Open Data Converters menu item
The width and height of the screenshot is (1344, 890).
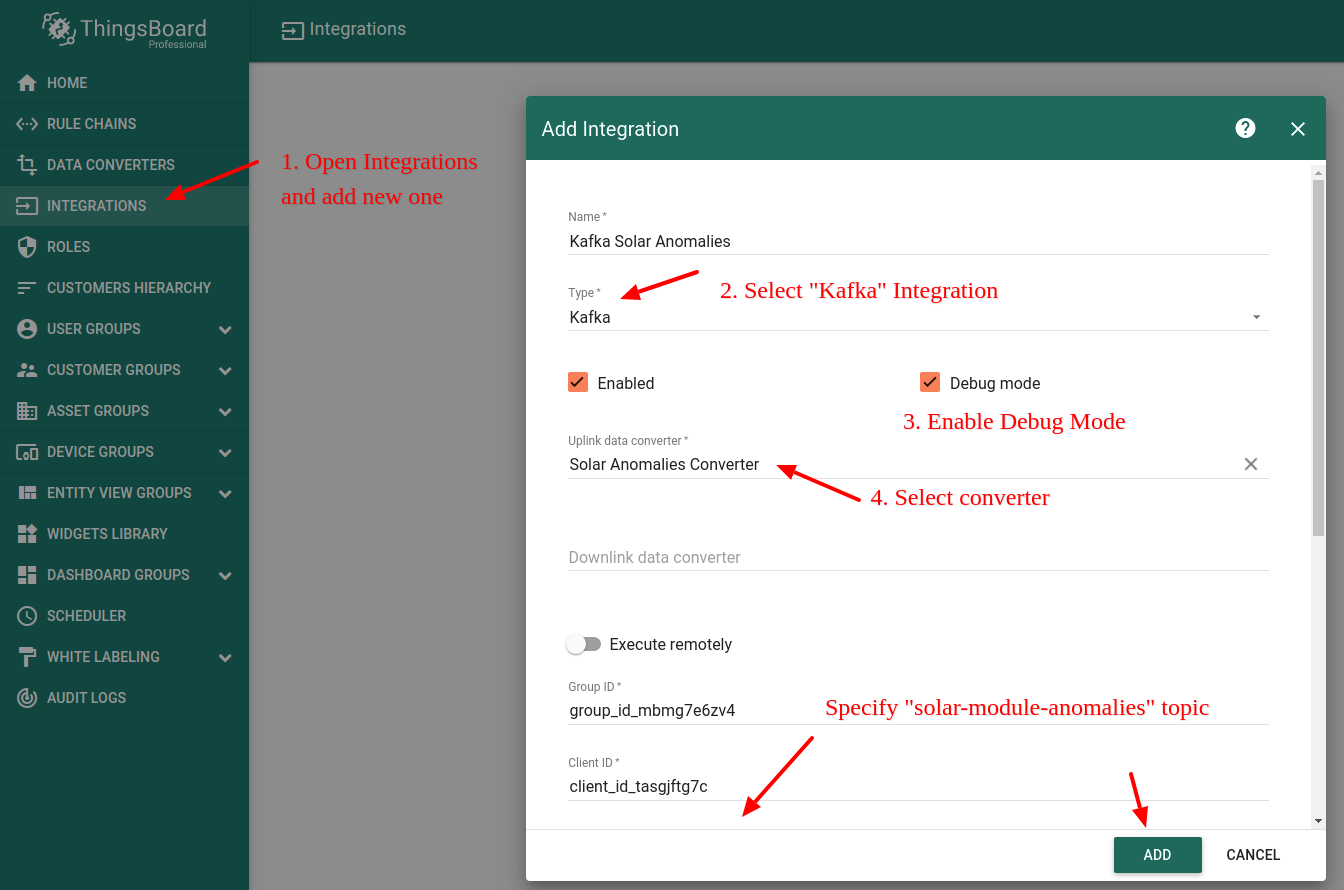124,165
